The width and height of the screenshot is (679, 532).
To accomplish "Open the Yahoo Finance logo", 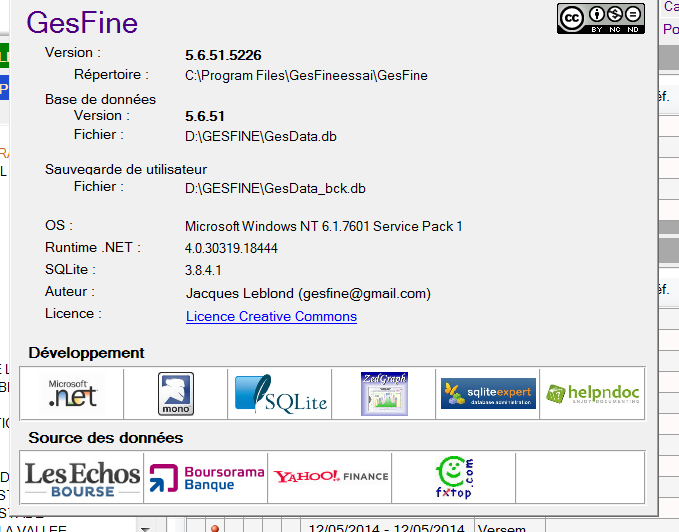I will 331,477.
